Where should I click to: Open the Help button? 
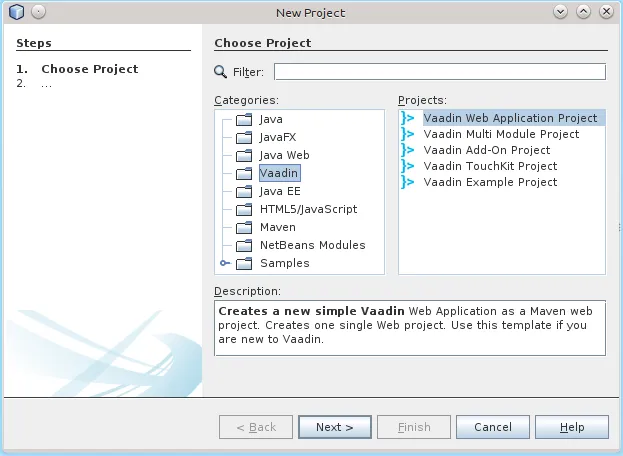572,427
